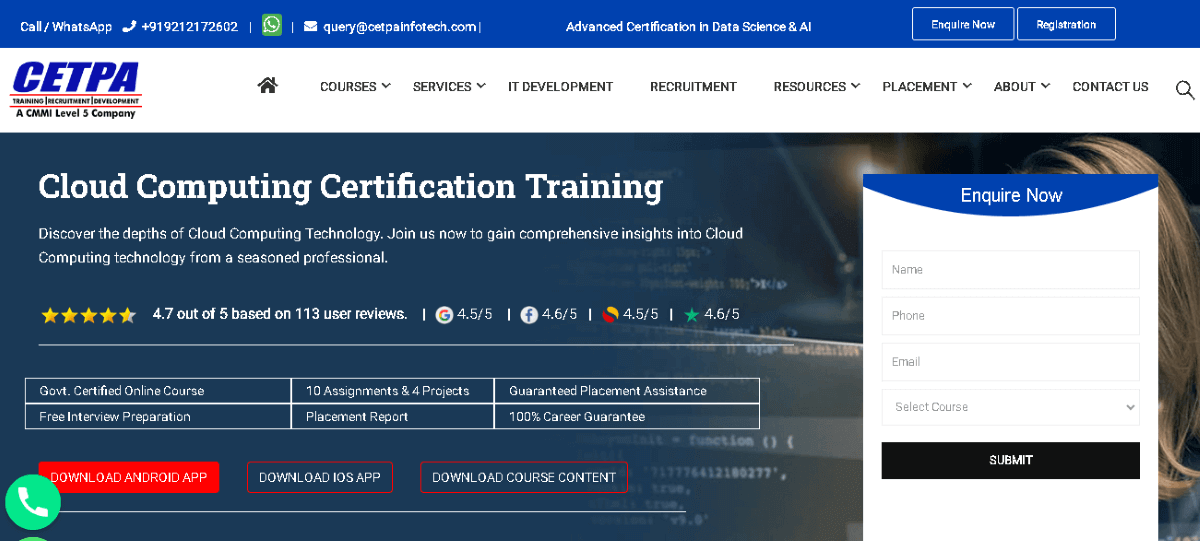Click DOWNLOAD ANDROID APP button
The height and width of the screenshot is (541, 1200).
129,477
